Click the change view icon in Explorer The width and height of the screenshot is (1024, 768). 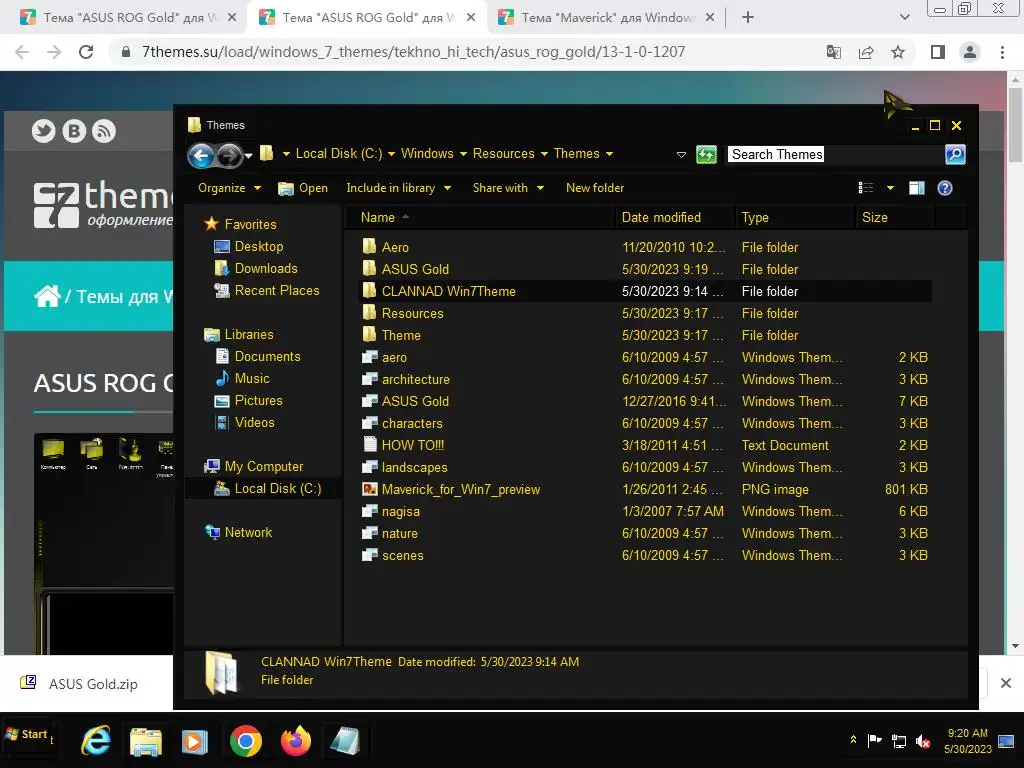click(866, 188)
